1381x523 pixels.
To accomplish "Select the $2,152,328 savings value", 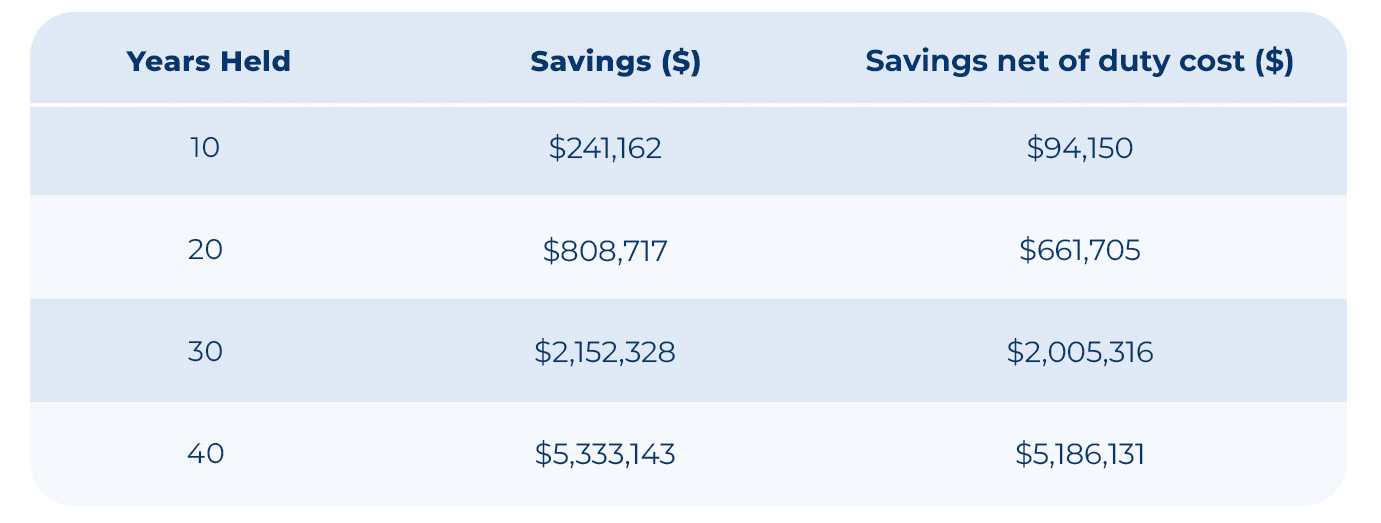I will 605,352.
